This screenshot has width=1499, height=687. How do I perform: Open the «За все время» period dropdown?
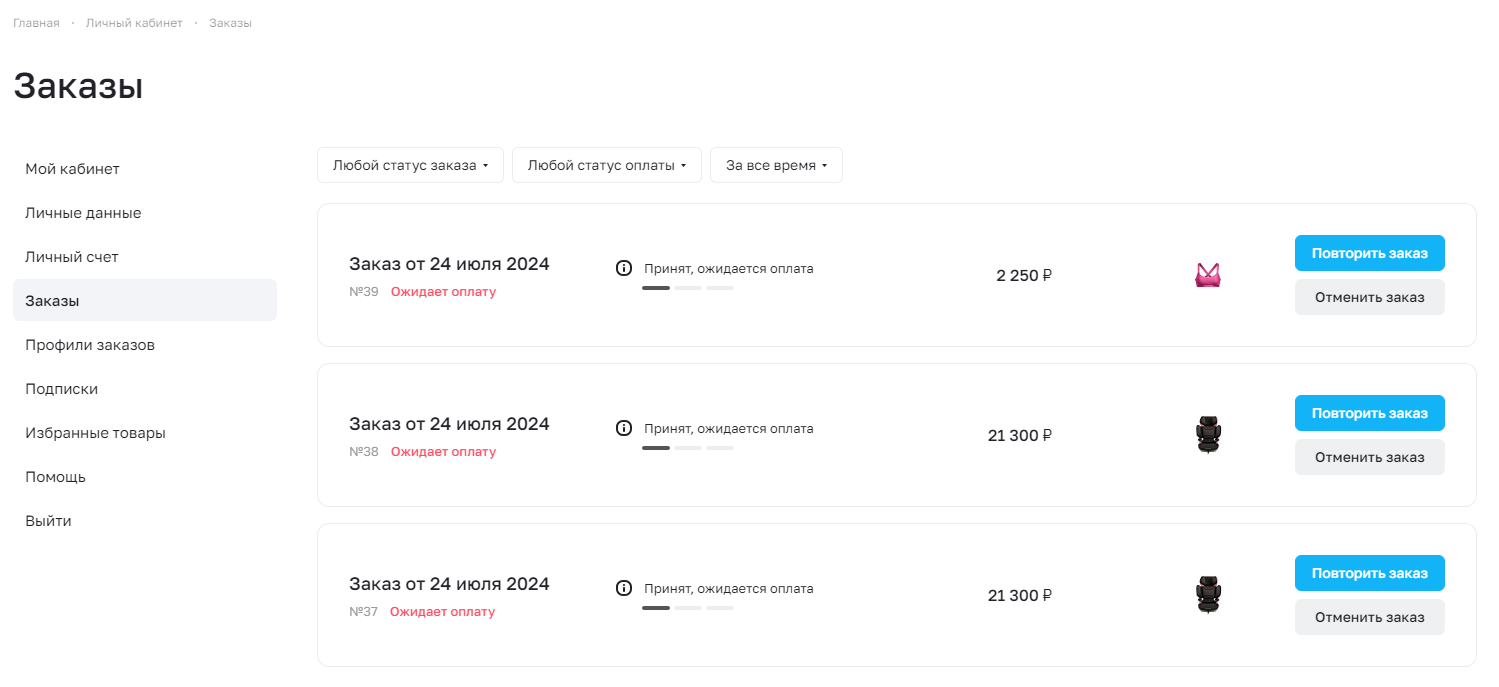click(x=777, y=165)
